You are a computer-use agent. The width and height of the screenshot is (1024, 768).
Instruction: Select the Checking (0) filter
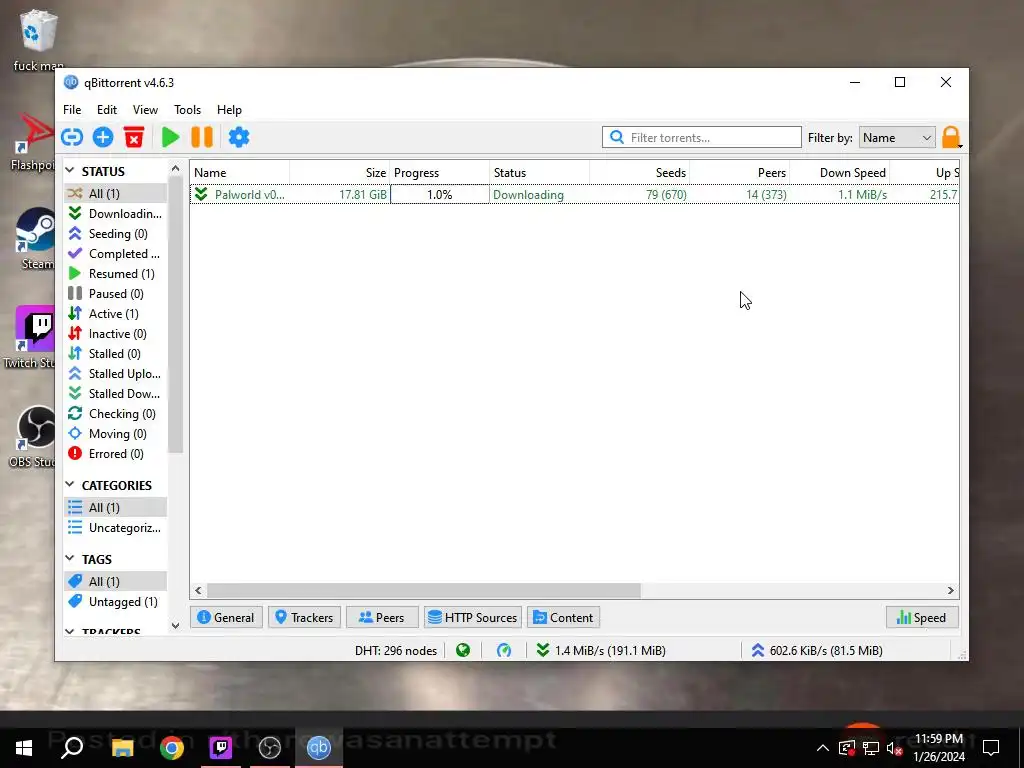click(x=116, y=414)
